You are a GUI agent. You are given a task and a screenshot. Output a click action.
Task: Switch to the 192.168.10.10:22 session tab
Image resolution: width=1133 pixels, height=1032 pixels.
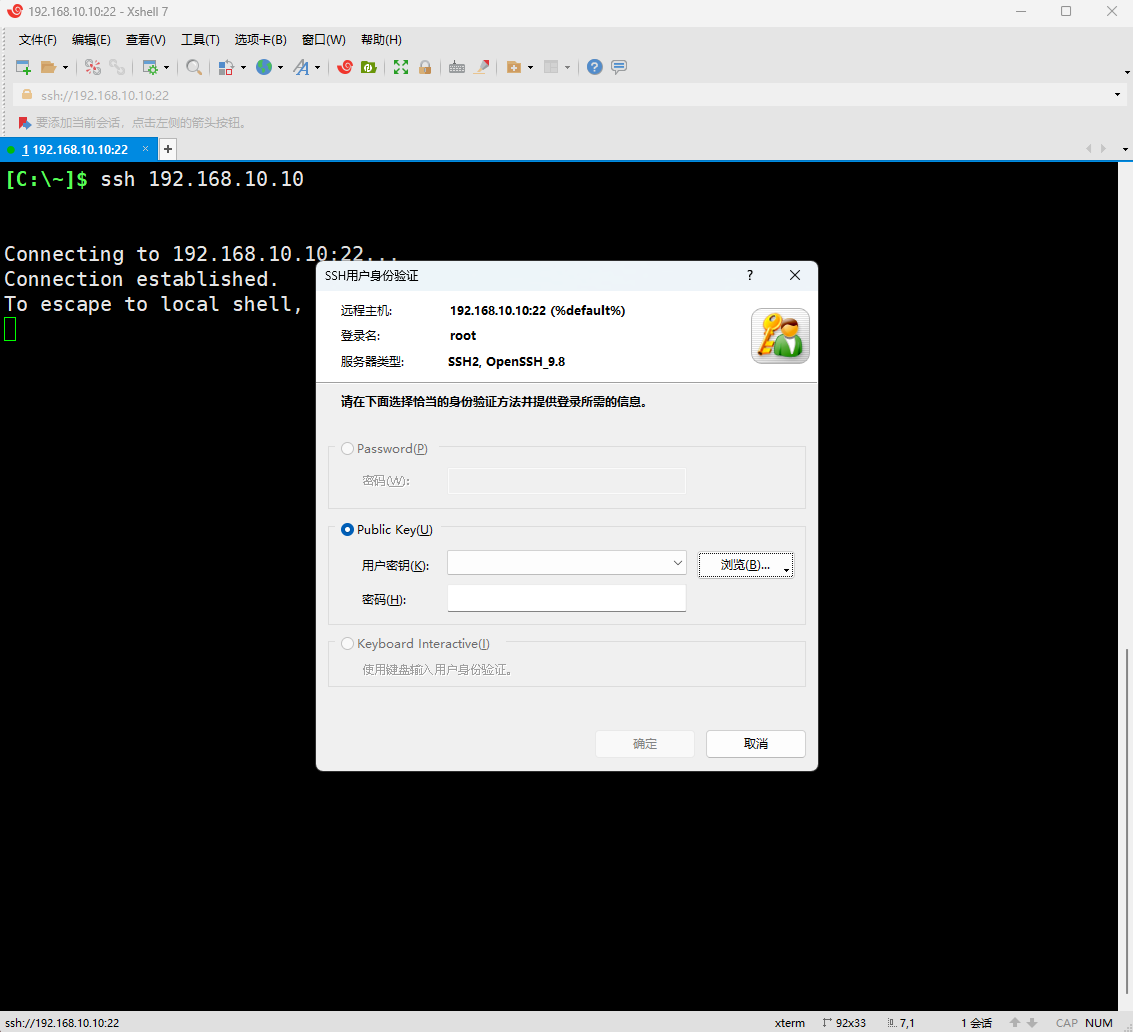[x=76, y=149]
